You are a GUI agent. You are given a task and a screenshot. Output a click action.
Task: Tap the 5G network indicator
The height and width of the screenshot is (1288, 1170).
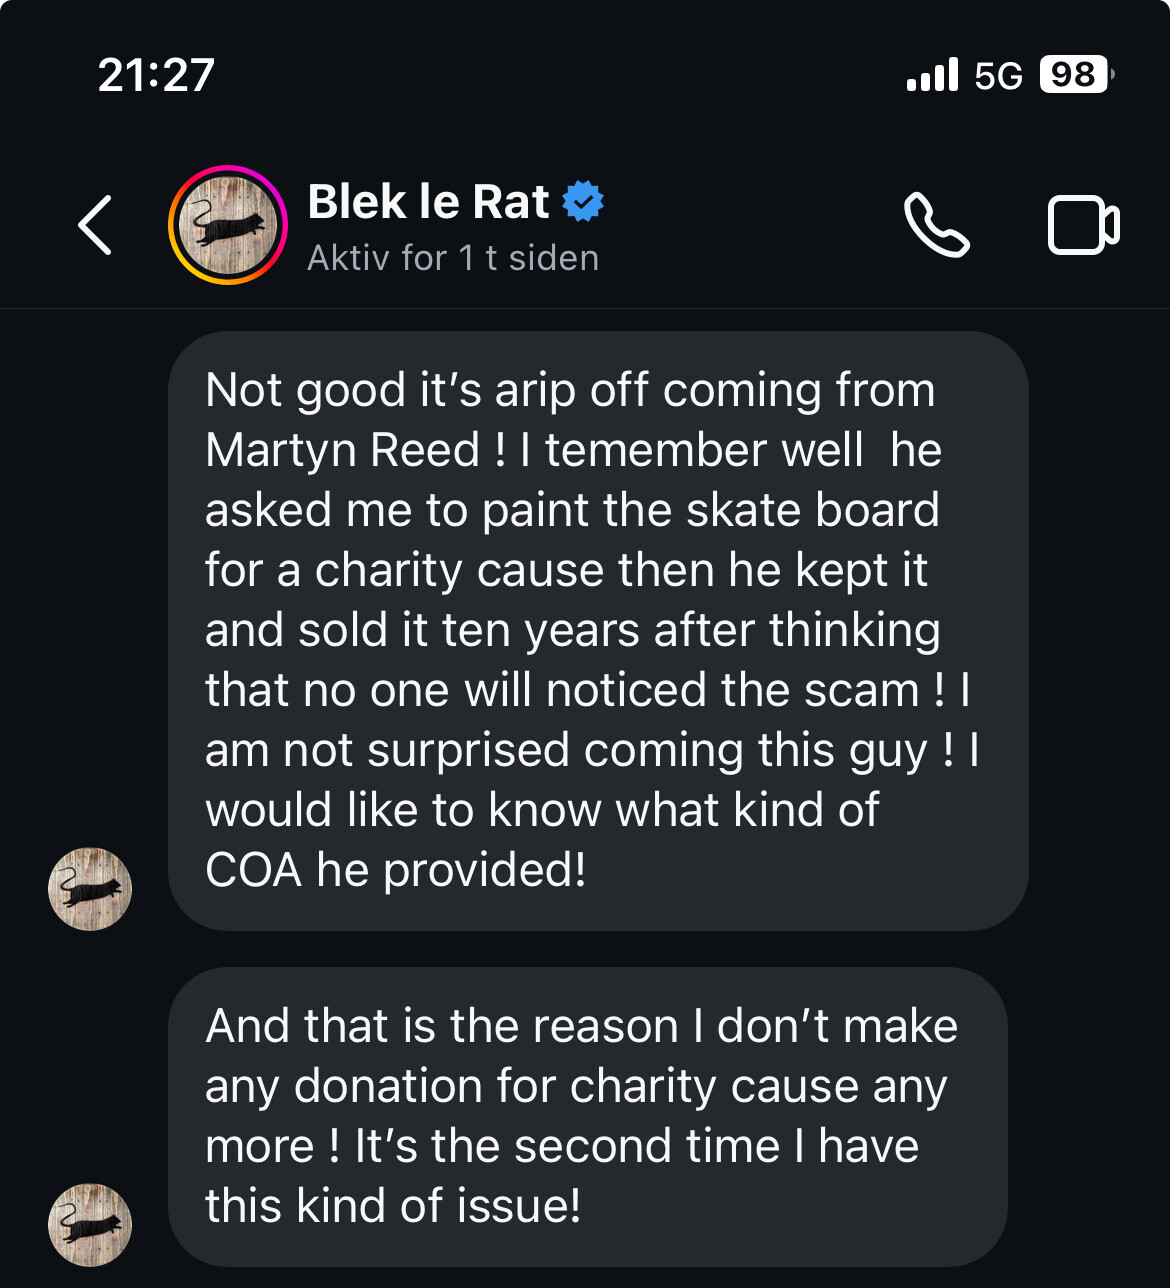998,75
